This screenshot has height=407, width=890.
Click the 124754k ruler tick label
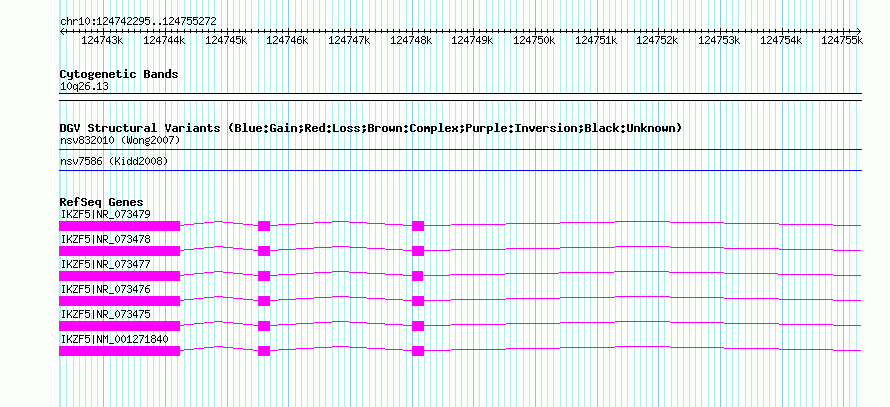pyautogui.click(x=781, y=40)
